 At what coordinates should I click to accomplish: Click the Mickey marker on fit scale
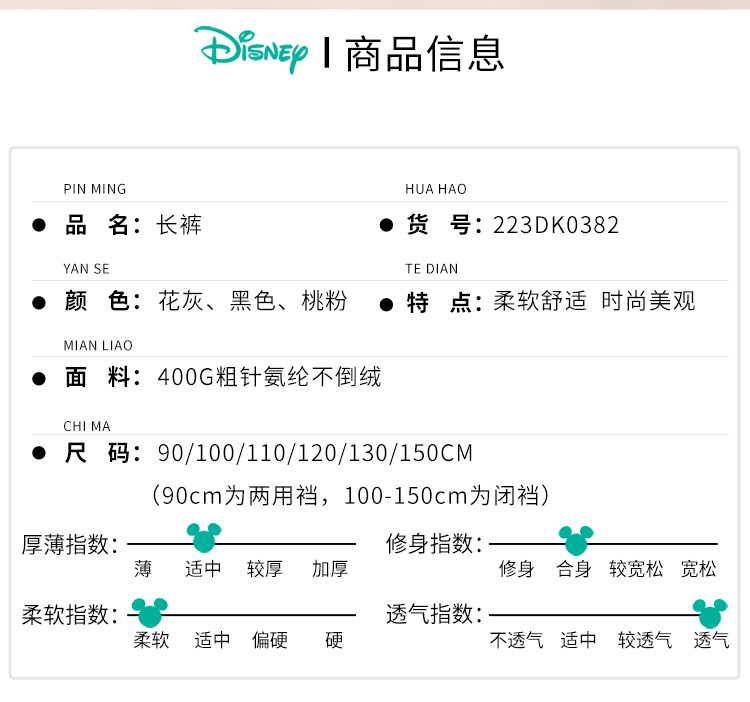pos(575,541)
